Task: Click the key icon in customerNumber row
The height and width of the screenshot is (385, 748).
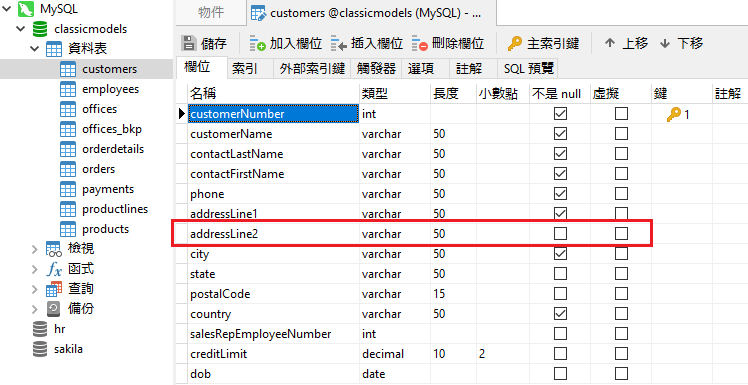Action: click(674, 114)
